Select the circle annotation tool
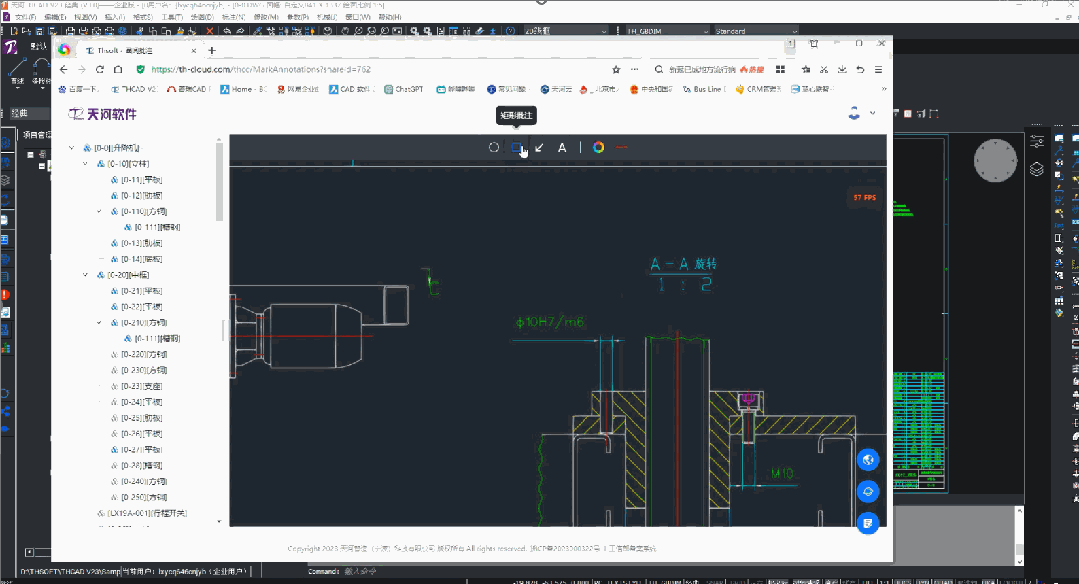The width and height of the screenshot is (1079, 584). (493, 148)
